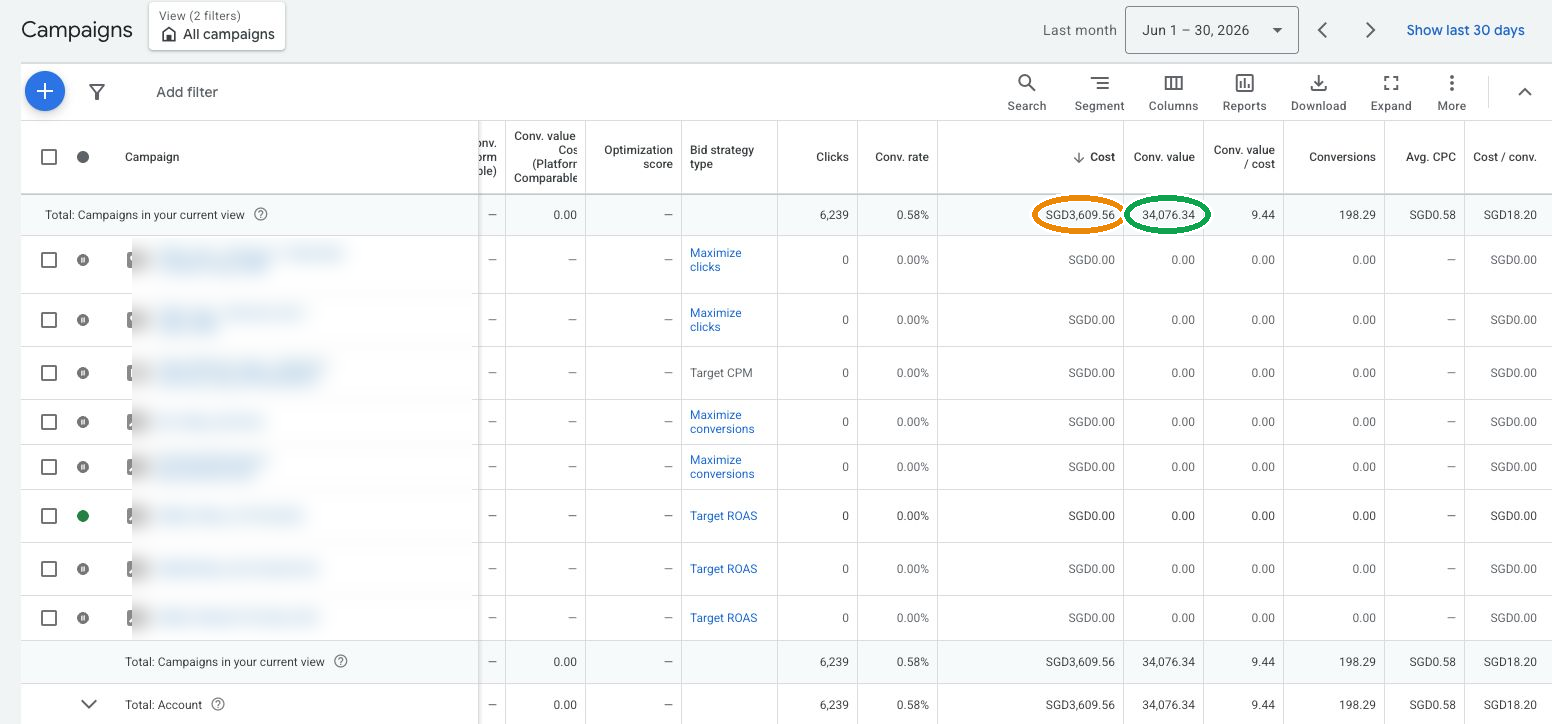Sort by the Clicks column header

click(x=832, y=157)
